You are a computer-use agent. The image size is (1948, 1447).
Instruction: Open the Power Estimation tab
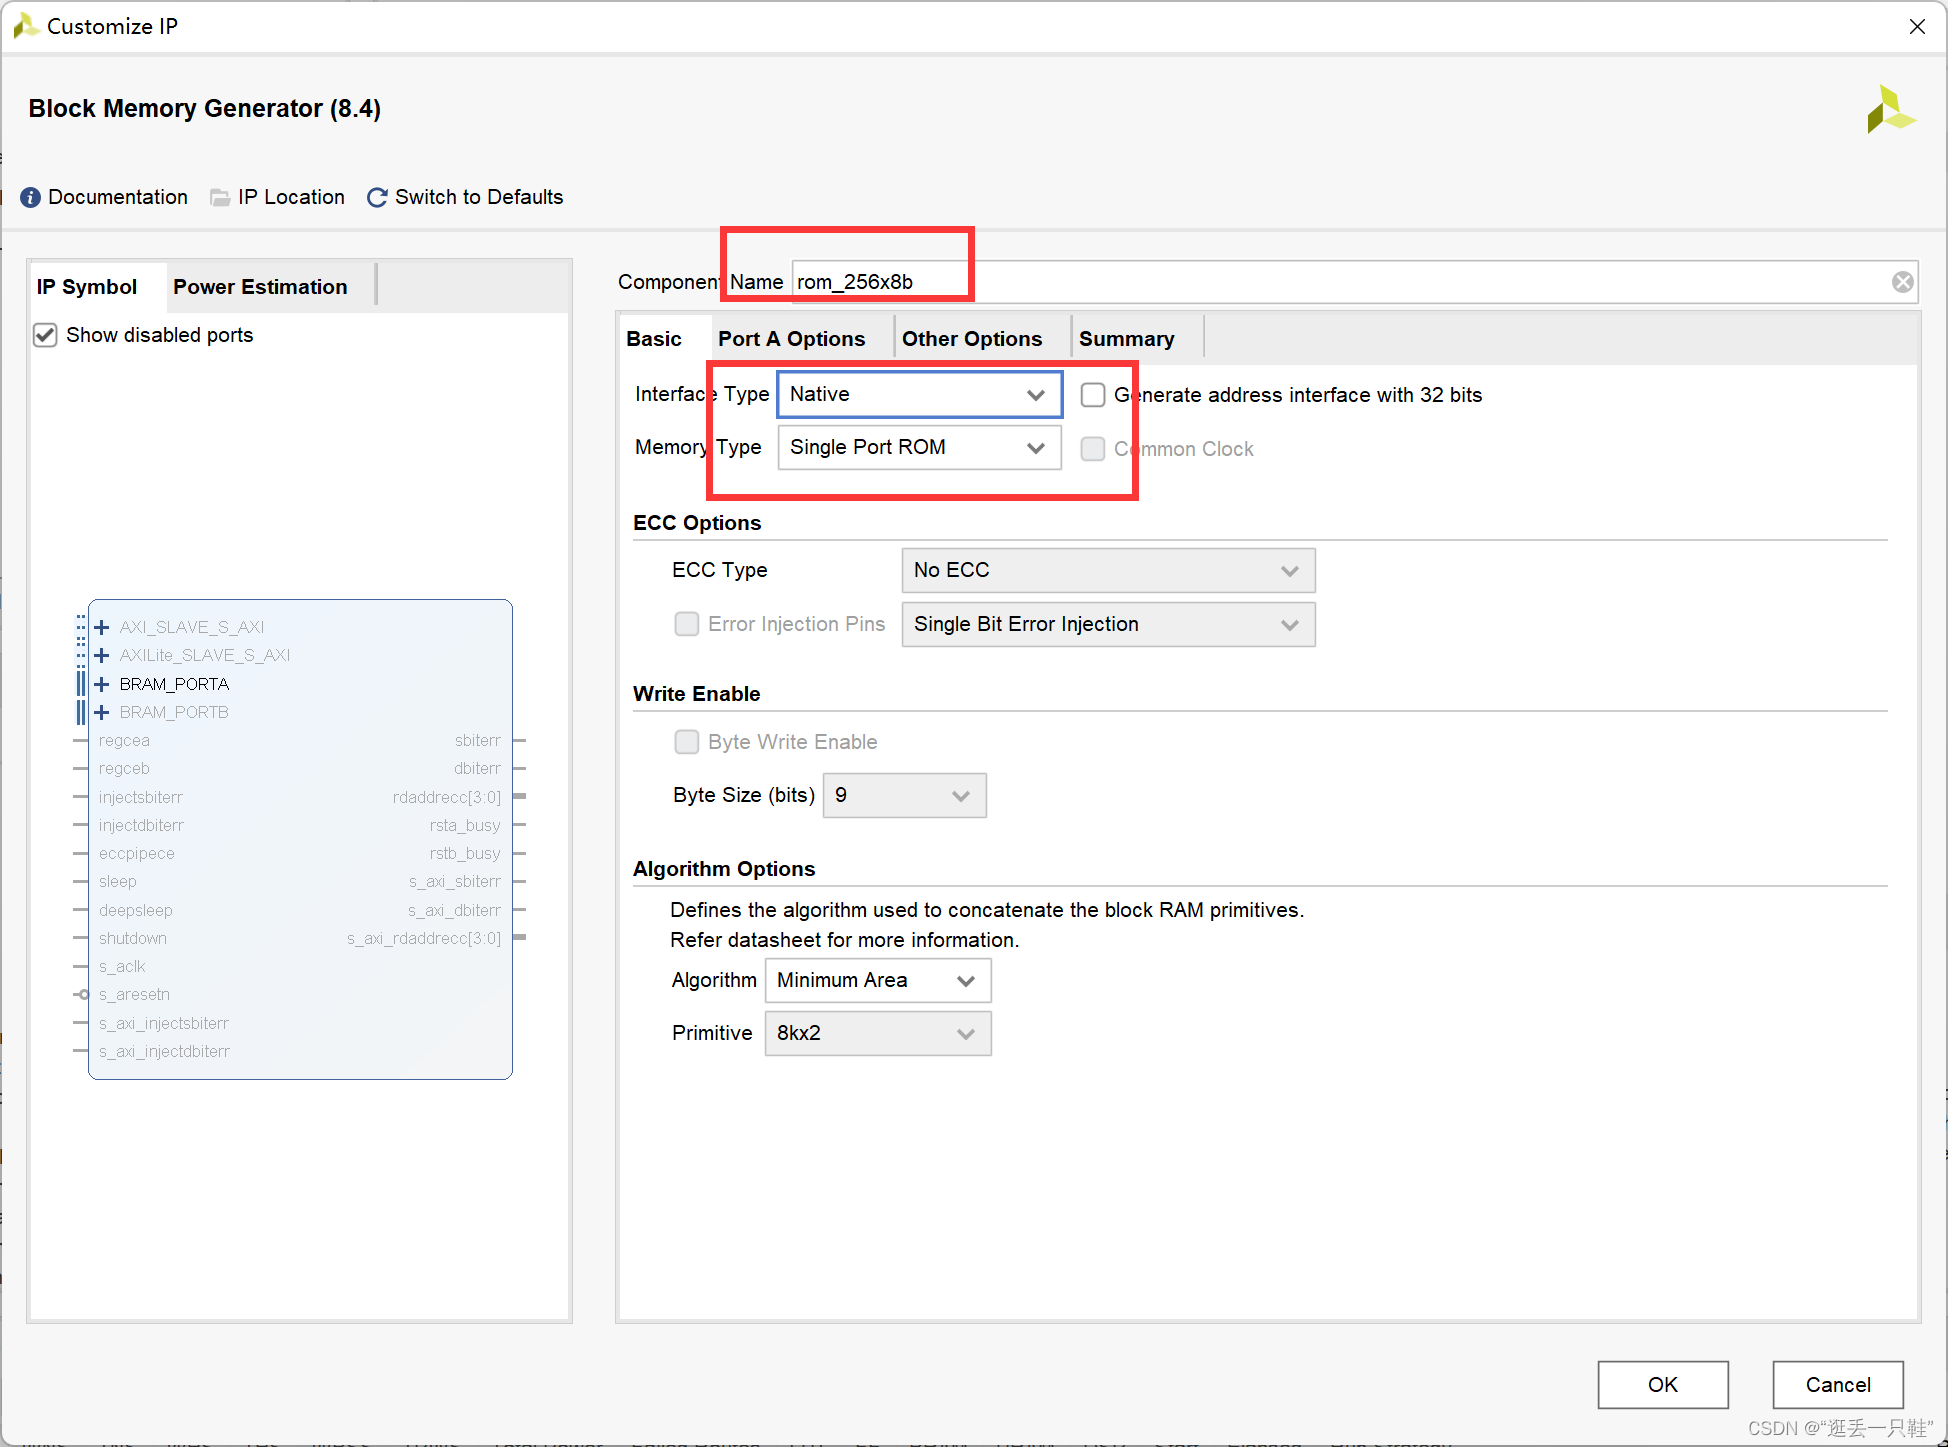[260, 287]
